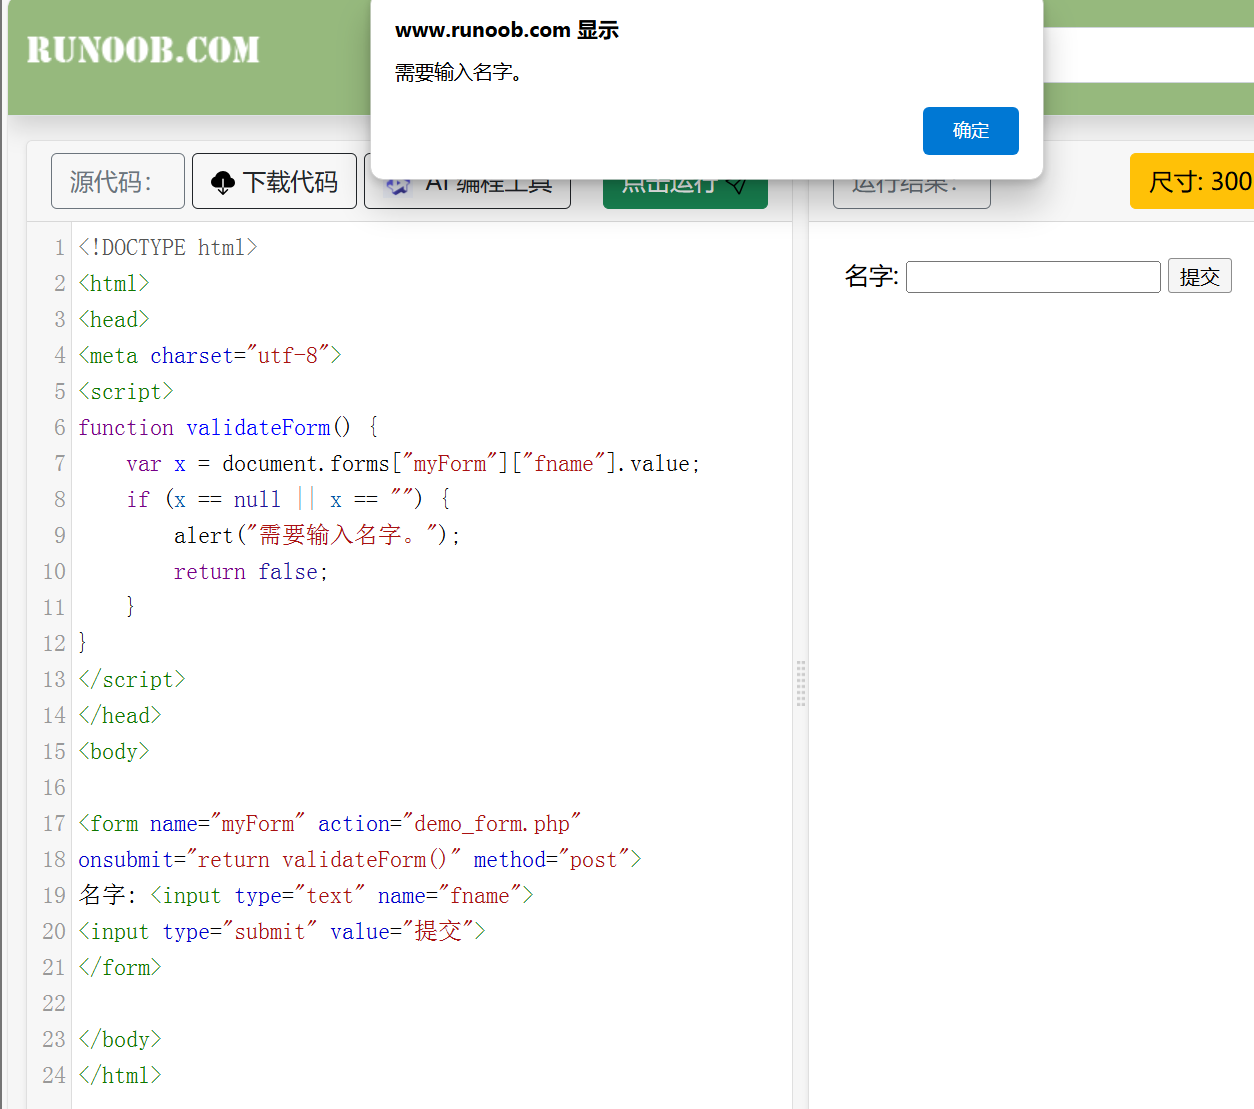Click the 需要输入名字。 alert message text

pos(460,72)
